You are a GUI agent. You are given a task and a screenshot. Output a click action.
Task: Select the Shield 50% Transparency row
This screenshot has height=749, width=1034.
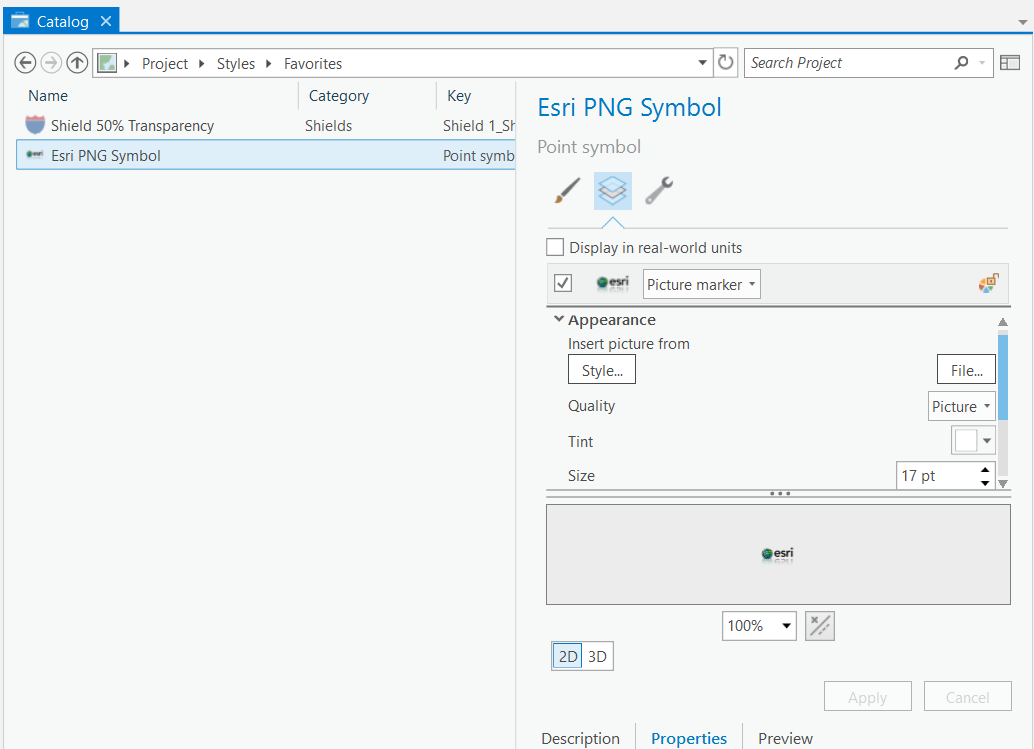click(x=266, y=125)
